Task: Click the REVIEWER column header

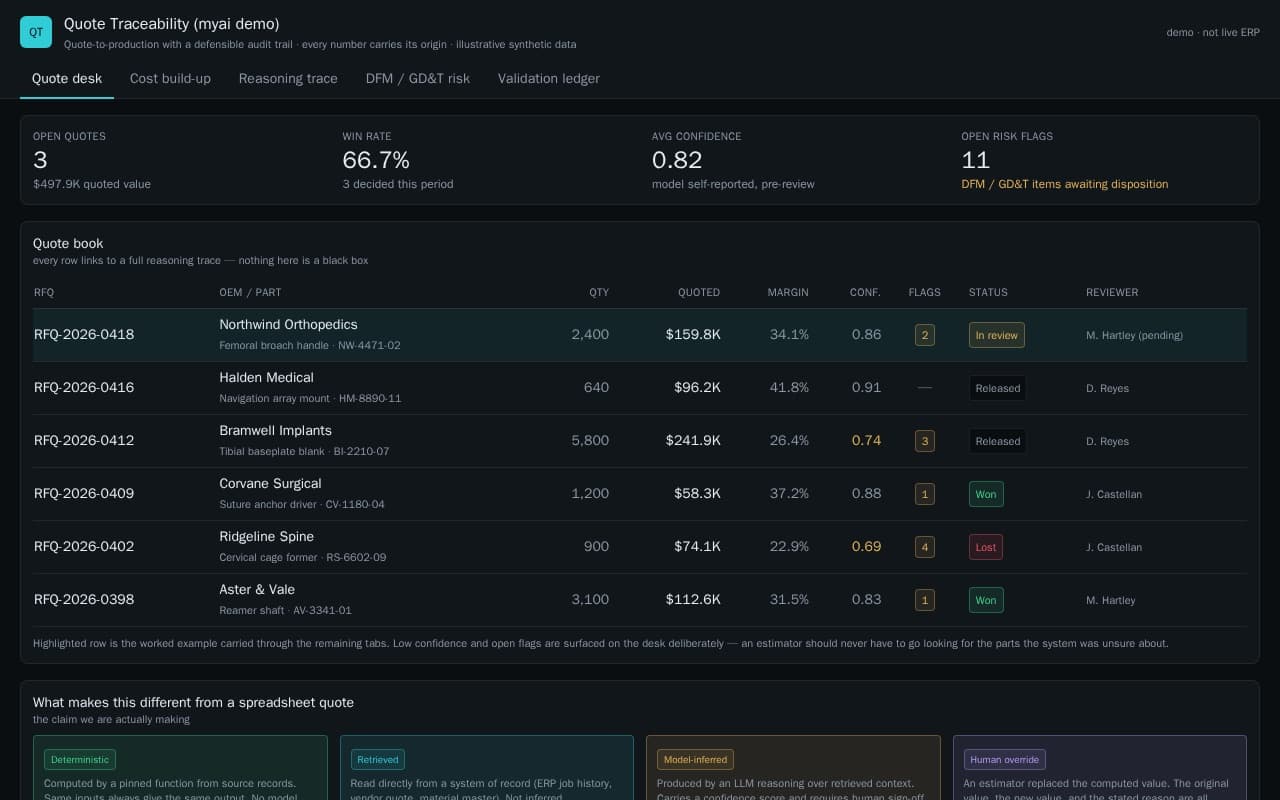Action: point(1112,293)
